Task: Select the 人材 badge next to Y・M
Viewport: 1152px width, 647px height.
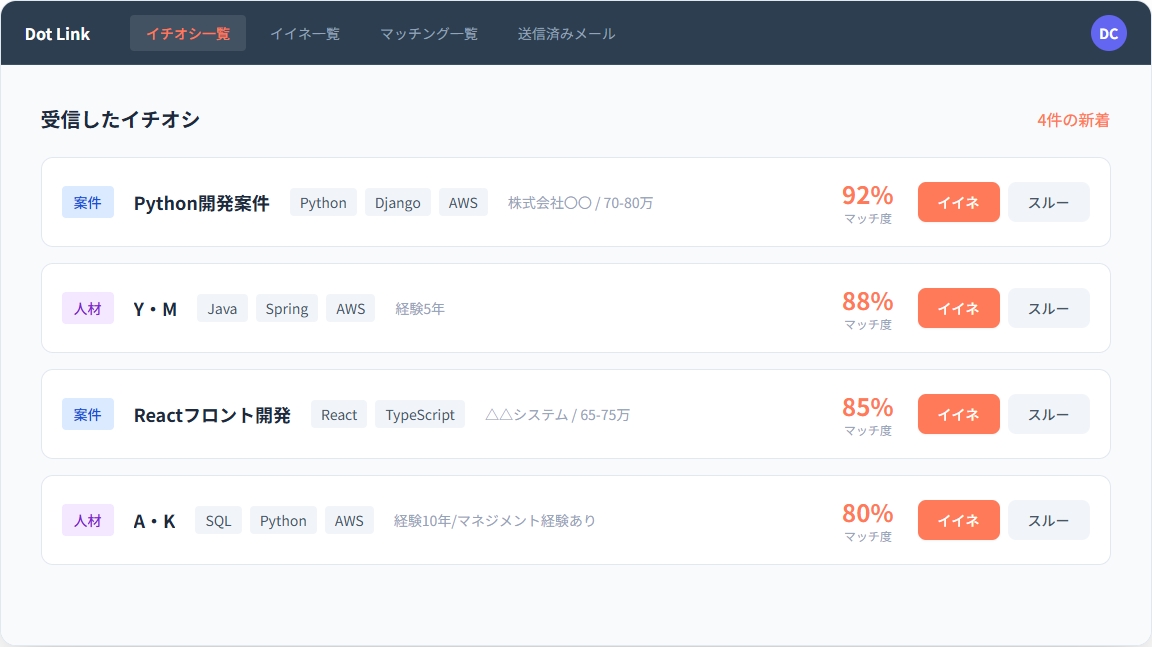Action: point(88,308)
